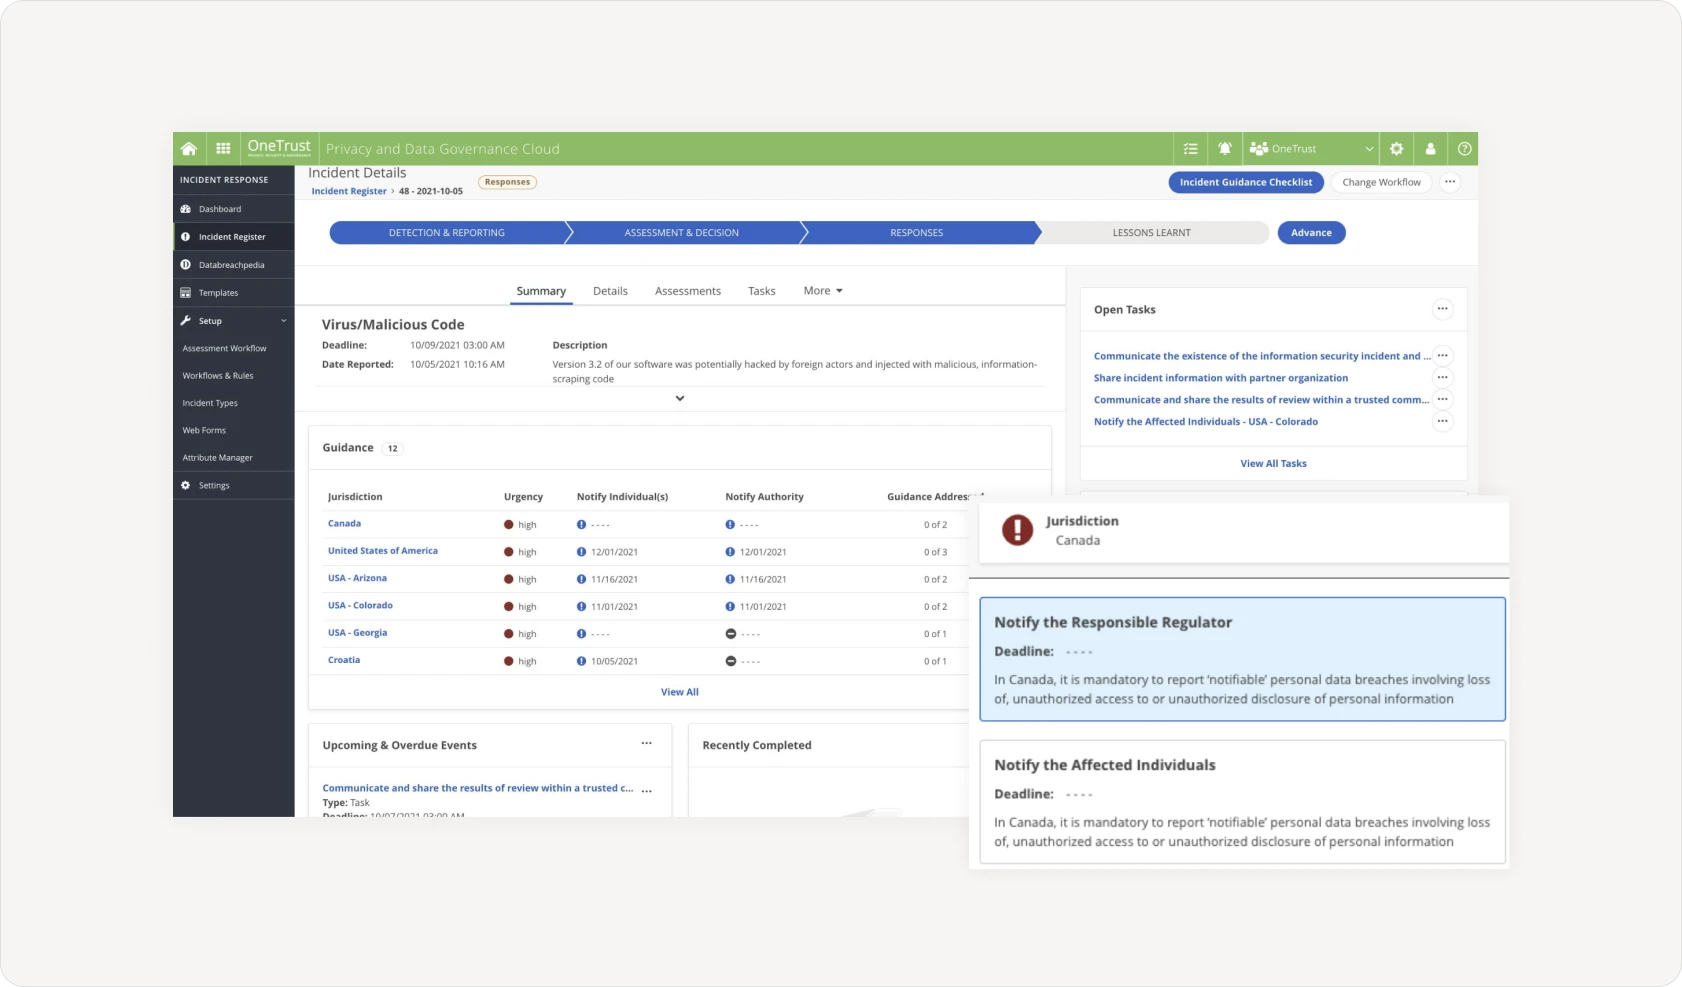The height and width of the screenshot is (987, 1682).
Task: Open Dashboard in sidebar
Action: [x=233, y=209]
